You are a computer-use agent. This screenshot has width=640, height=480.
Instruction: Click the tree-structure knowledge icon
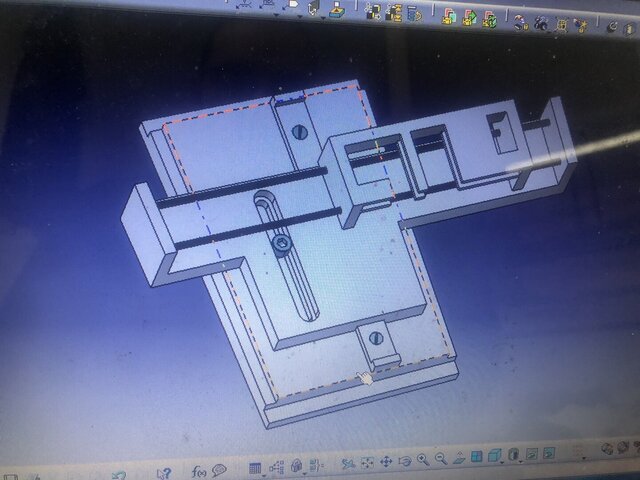(x=276, y=467)
